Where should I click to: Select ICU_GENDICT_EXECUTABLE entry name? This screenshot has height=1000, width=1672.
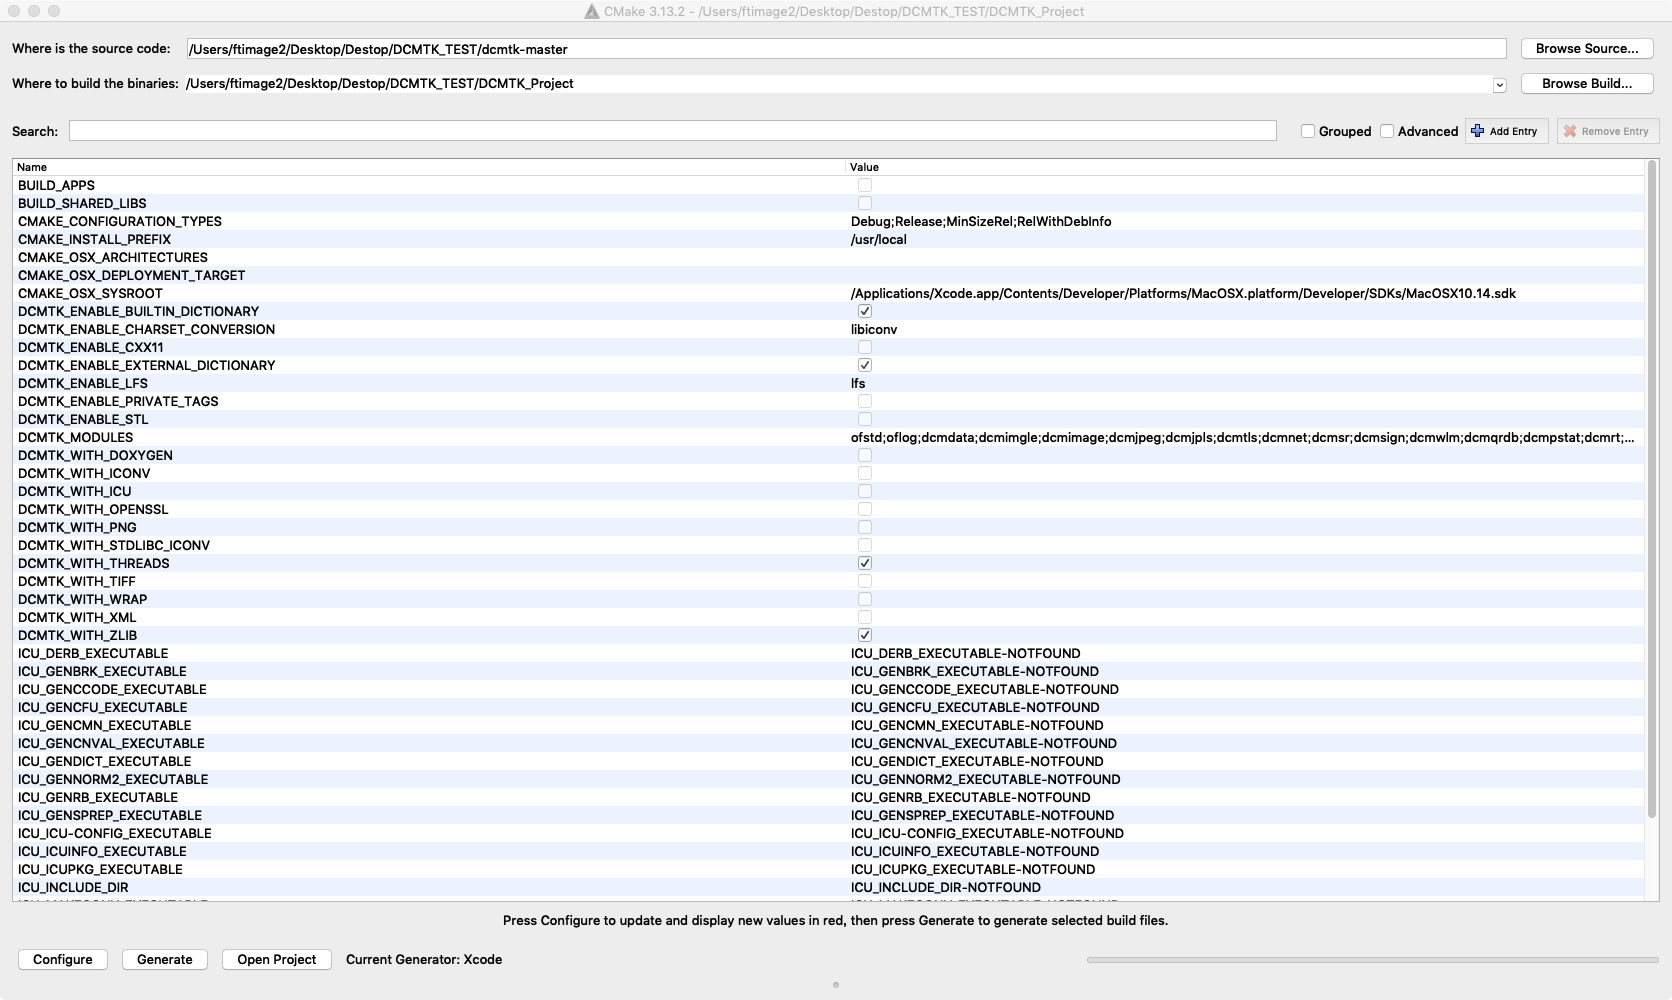(104, 761)
